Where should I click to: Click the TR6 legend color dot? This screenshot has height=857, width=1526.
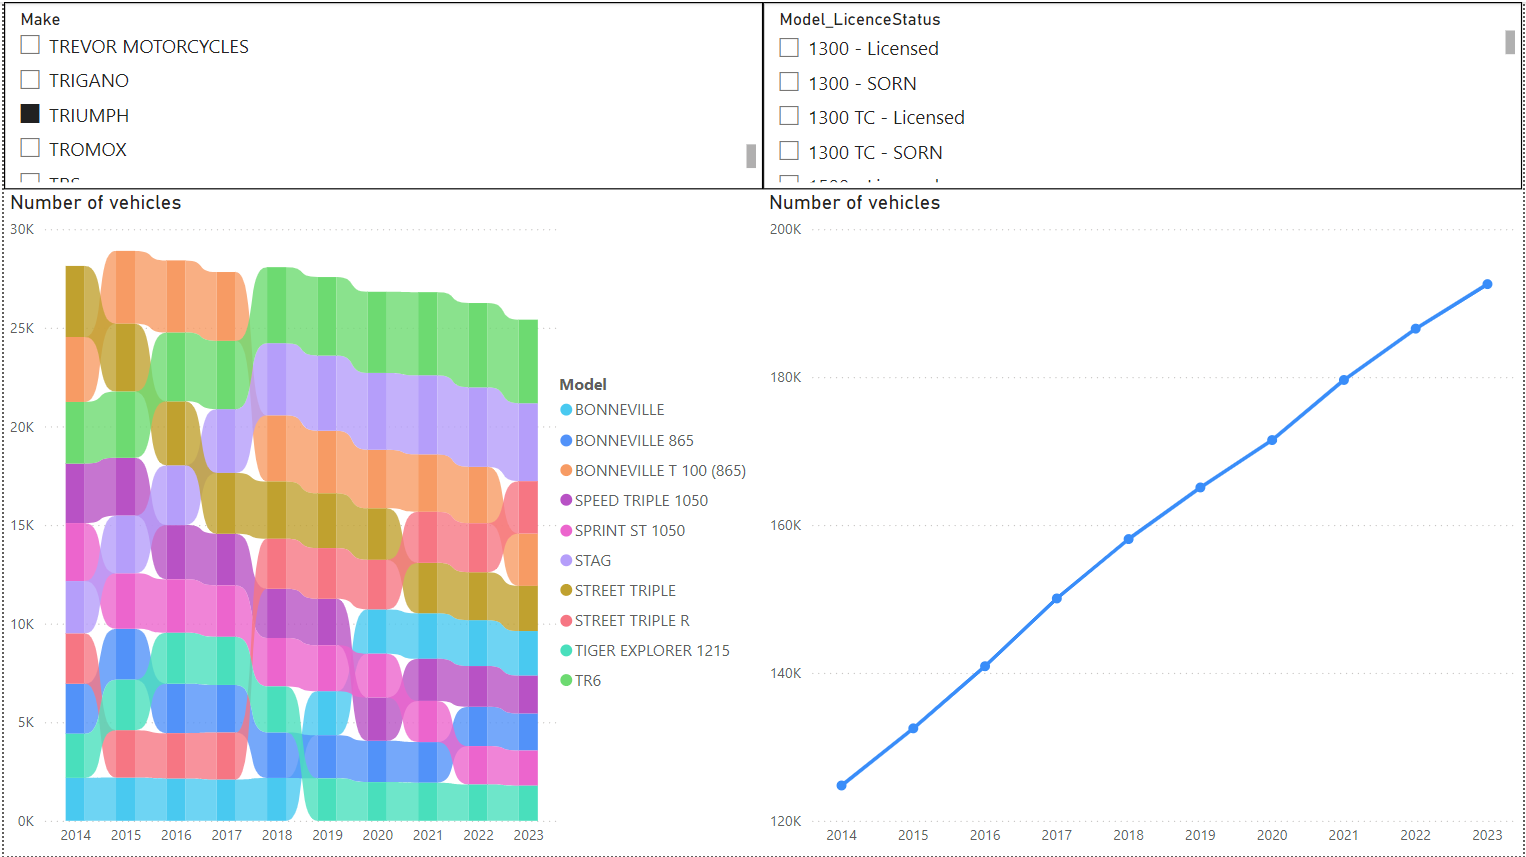566,680
